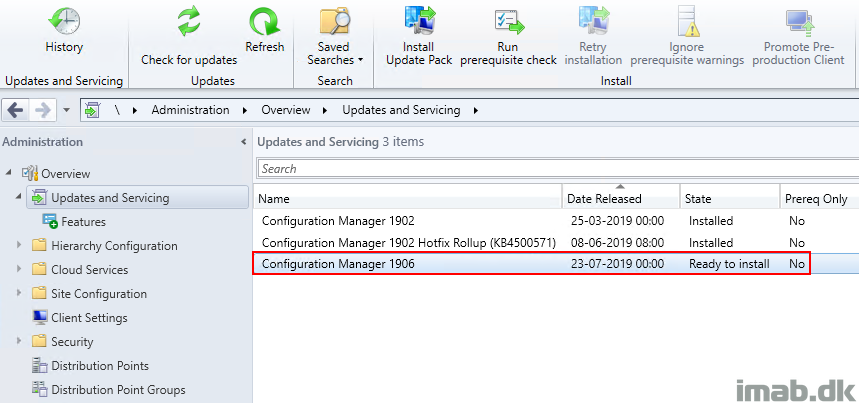Click the Run prerequisite check icon
The width and height of the screenshot is (859, 403).
(x=508, y=22)
